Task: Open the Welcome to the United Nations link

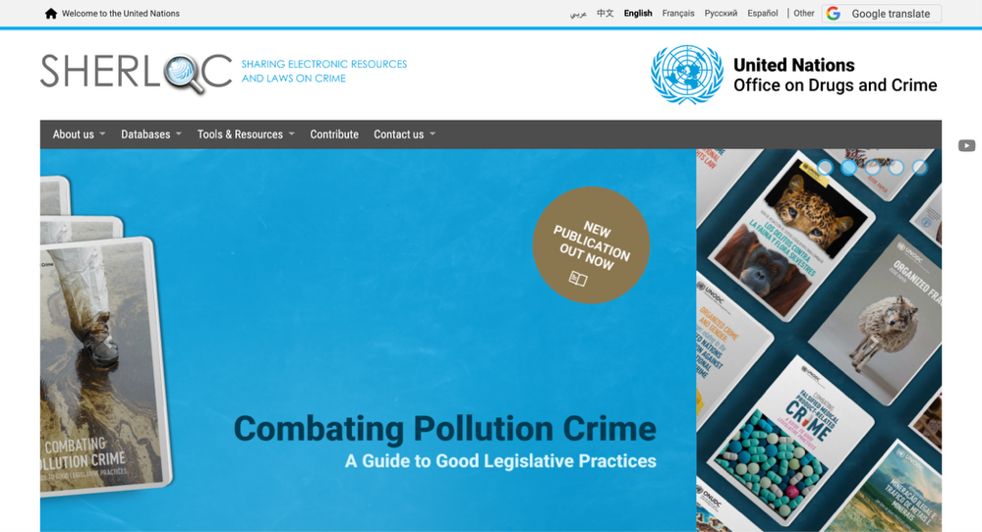Action: (120, 13)
